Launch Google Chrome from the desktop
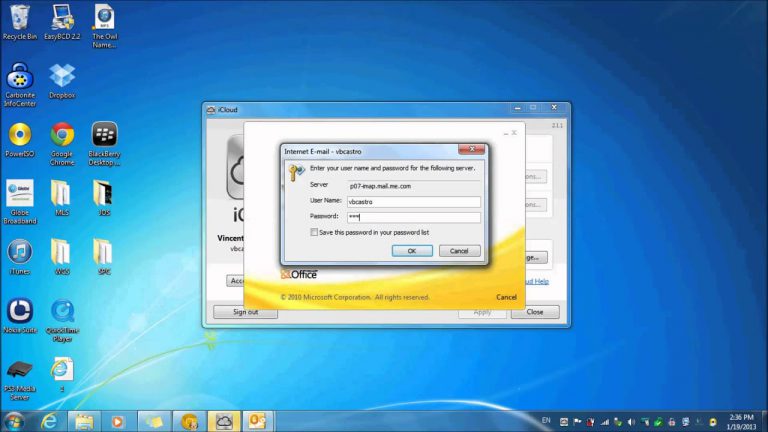 pyautogui.click(x=62, y=144)
